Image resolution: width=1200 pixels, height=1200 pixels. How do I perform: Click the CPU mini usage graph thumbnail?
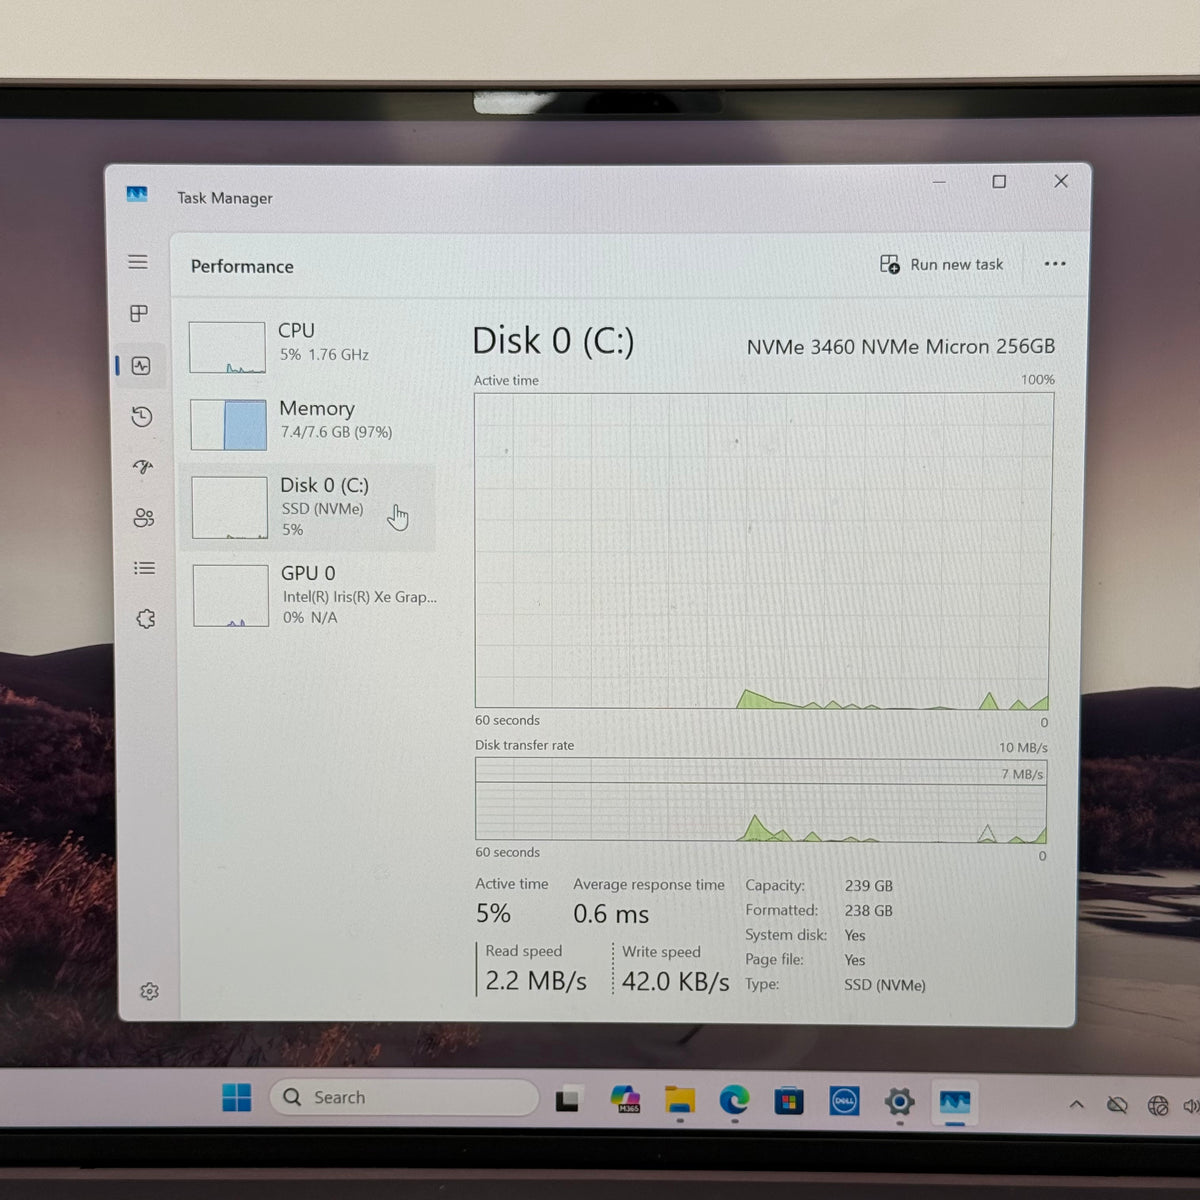(227, 347)
